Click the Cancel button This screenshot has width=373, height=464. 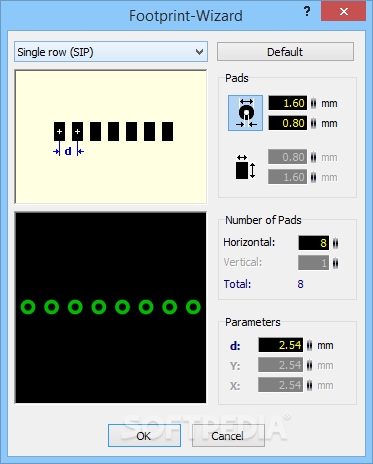[x=228, y=436]
